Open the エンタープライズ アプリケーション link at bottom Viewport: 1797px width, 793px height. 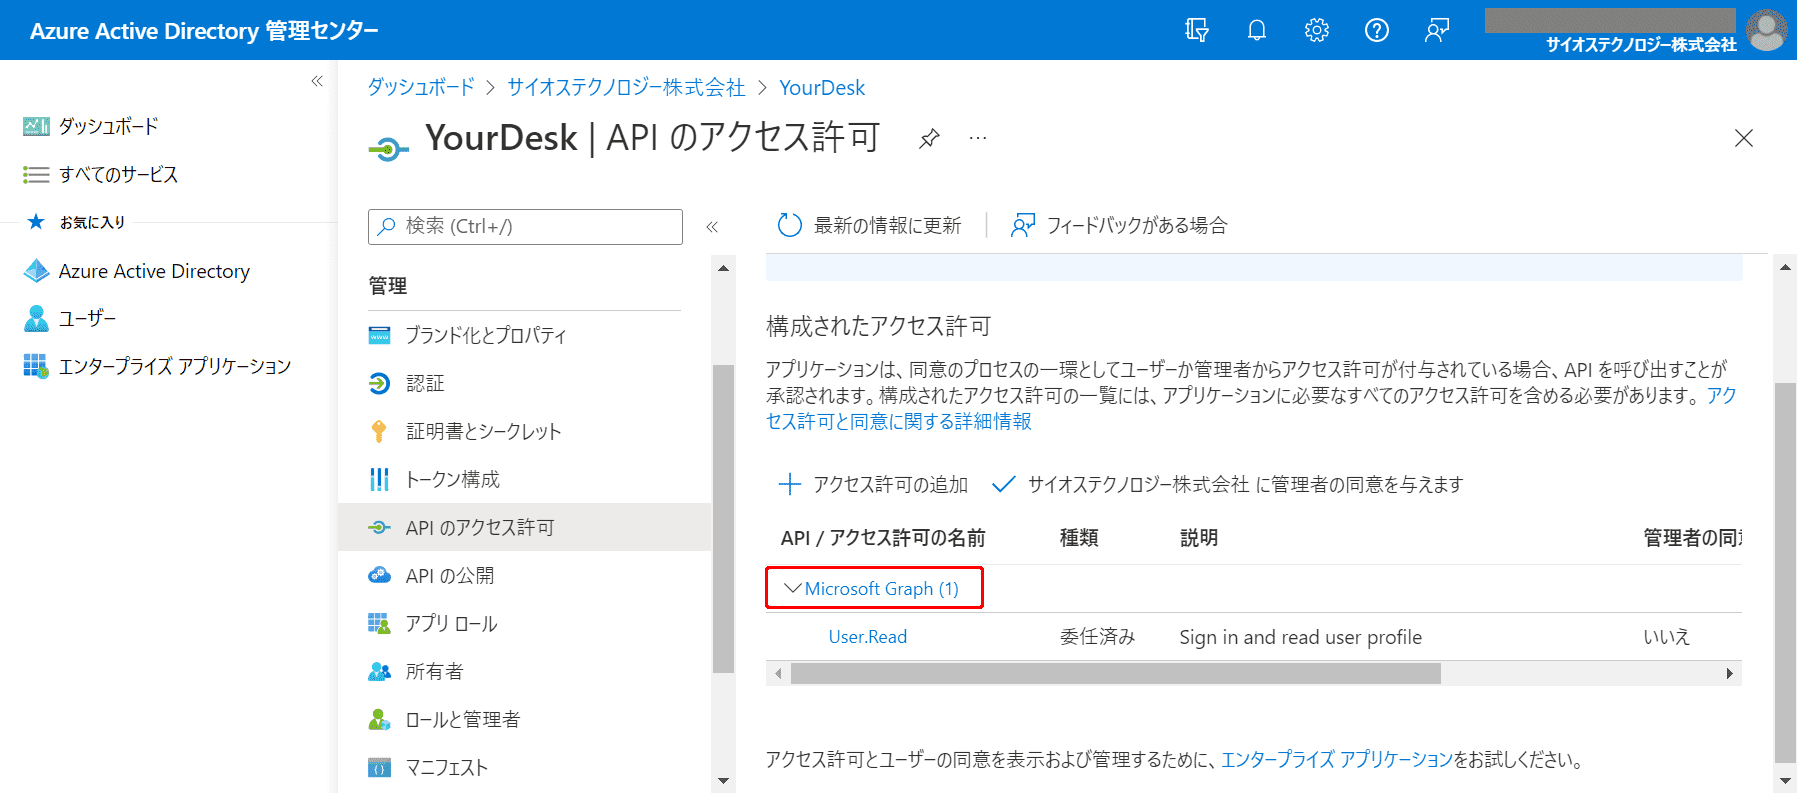(x=1337, y=760)
